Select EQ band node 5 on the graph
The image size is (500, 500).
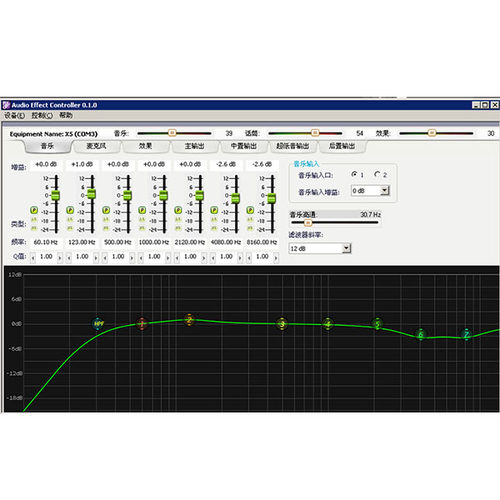[377, 324]
